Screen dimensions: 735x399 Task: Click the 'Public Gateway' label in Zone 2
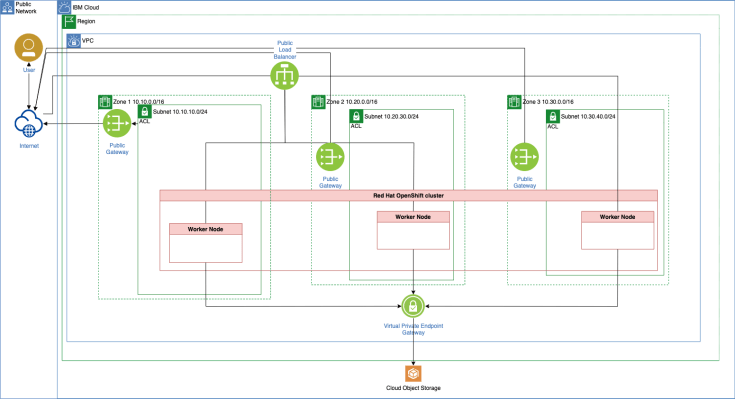(x=330, y=182)
